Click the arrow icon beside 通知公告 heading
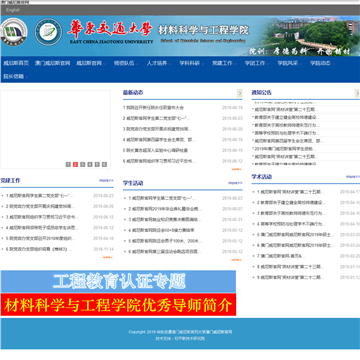This screenshot has height=360, width=360. click(357, 93)
